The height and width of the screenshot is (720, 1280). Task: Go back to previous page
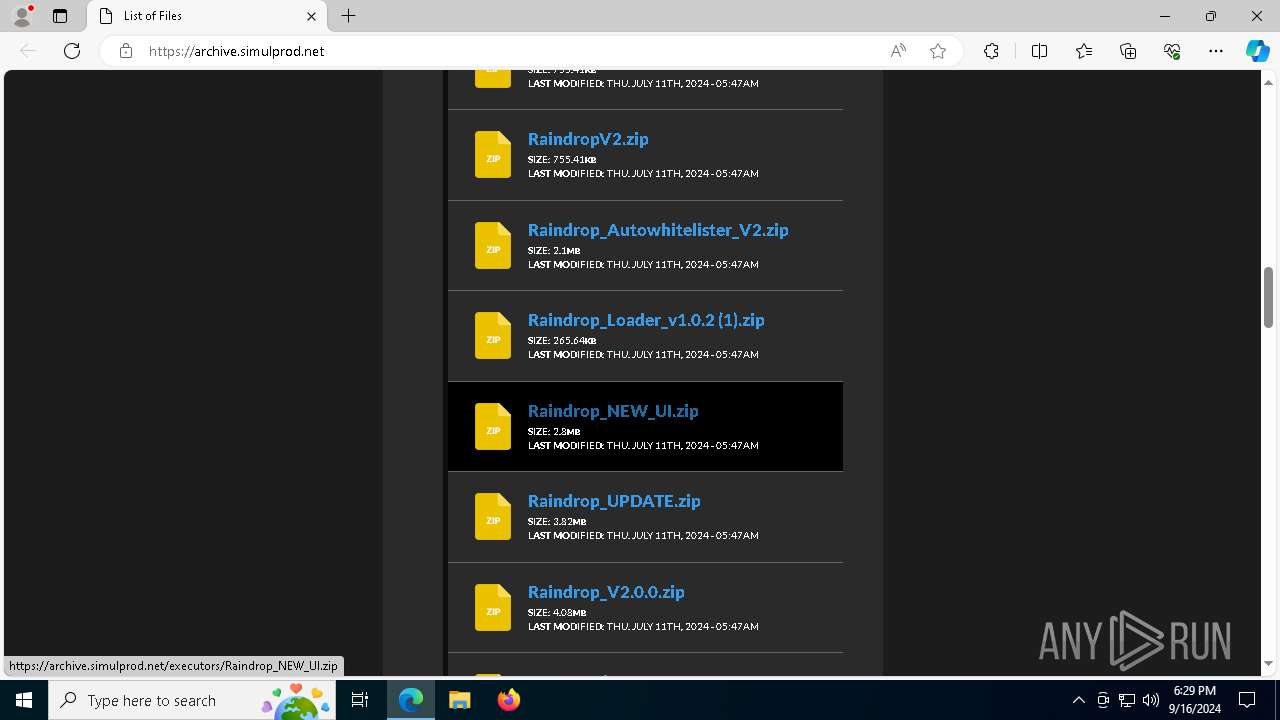coord(28,51)
